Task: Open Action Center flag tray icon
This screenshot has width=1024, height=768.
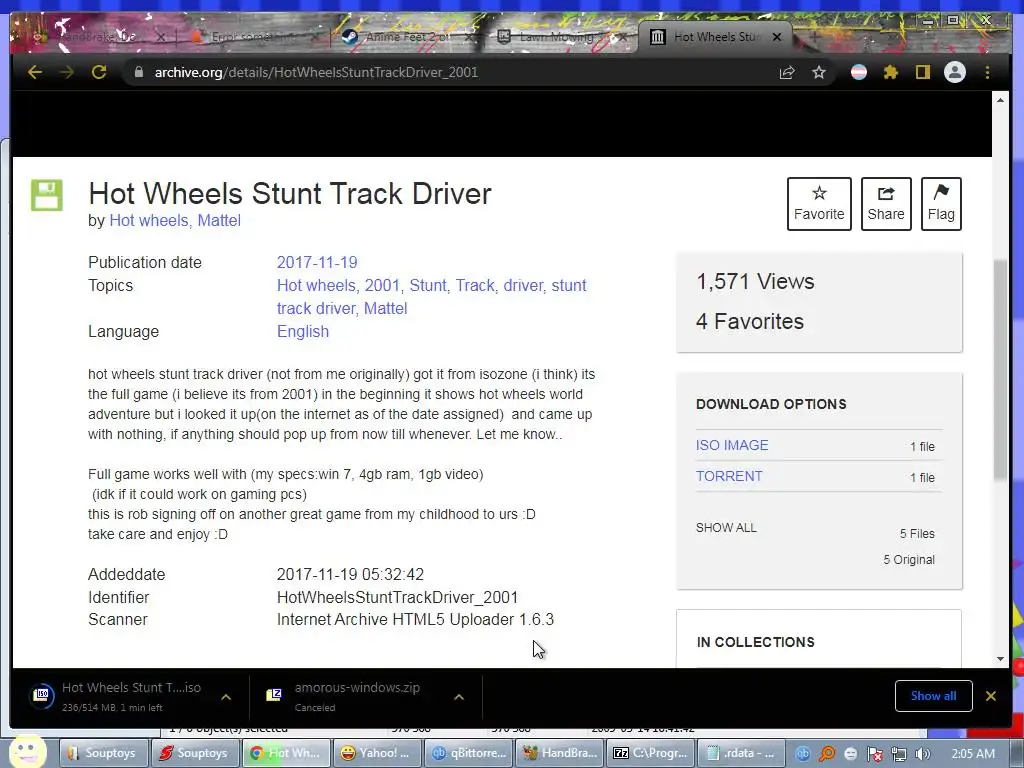Action: [875, 754]
